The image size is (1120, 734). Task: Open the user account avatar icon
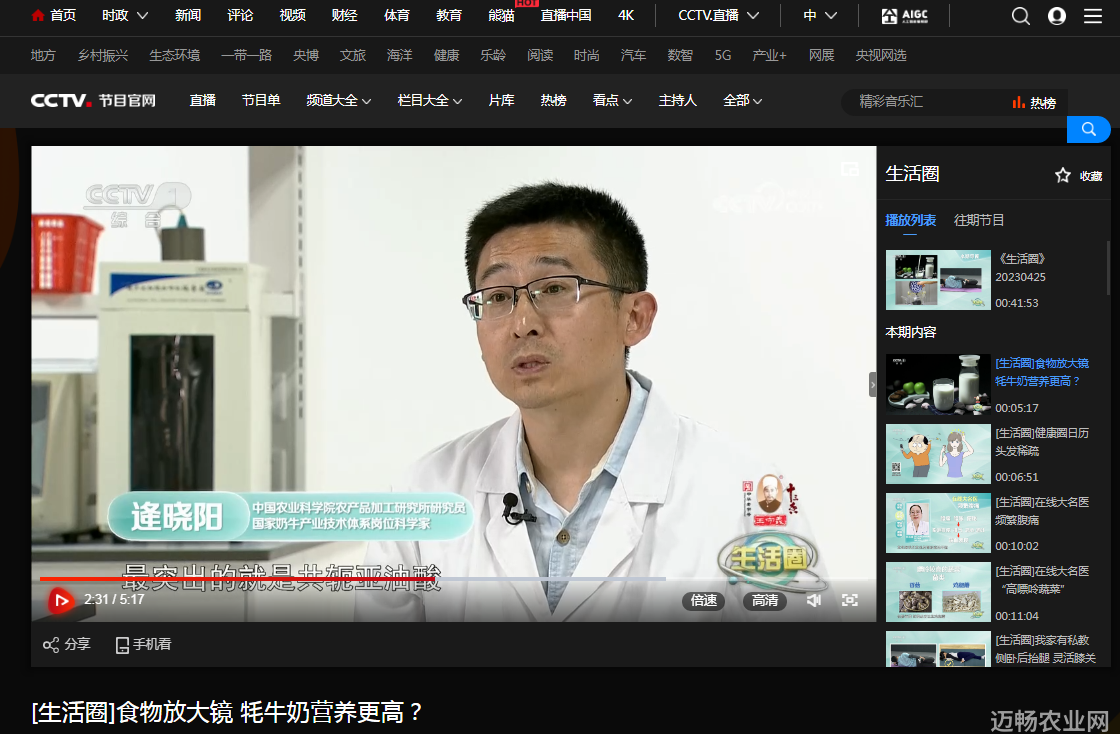coord(1056,16)
